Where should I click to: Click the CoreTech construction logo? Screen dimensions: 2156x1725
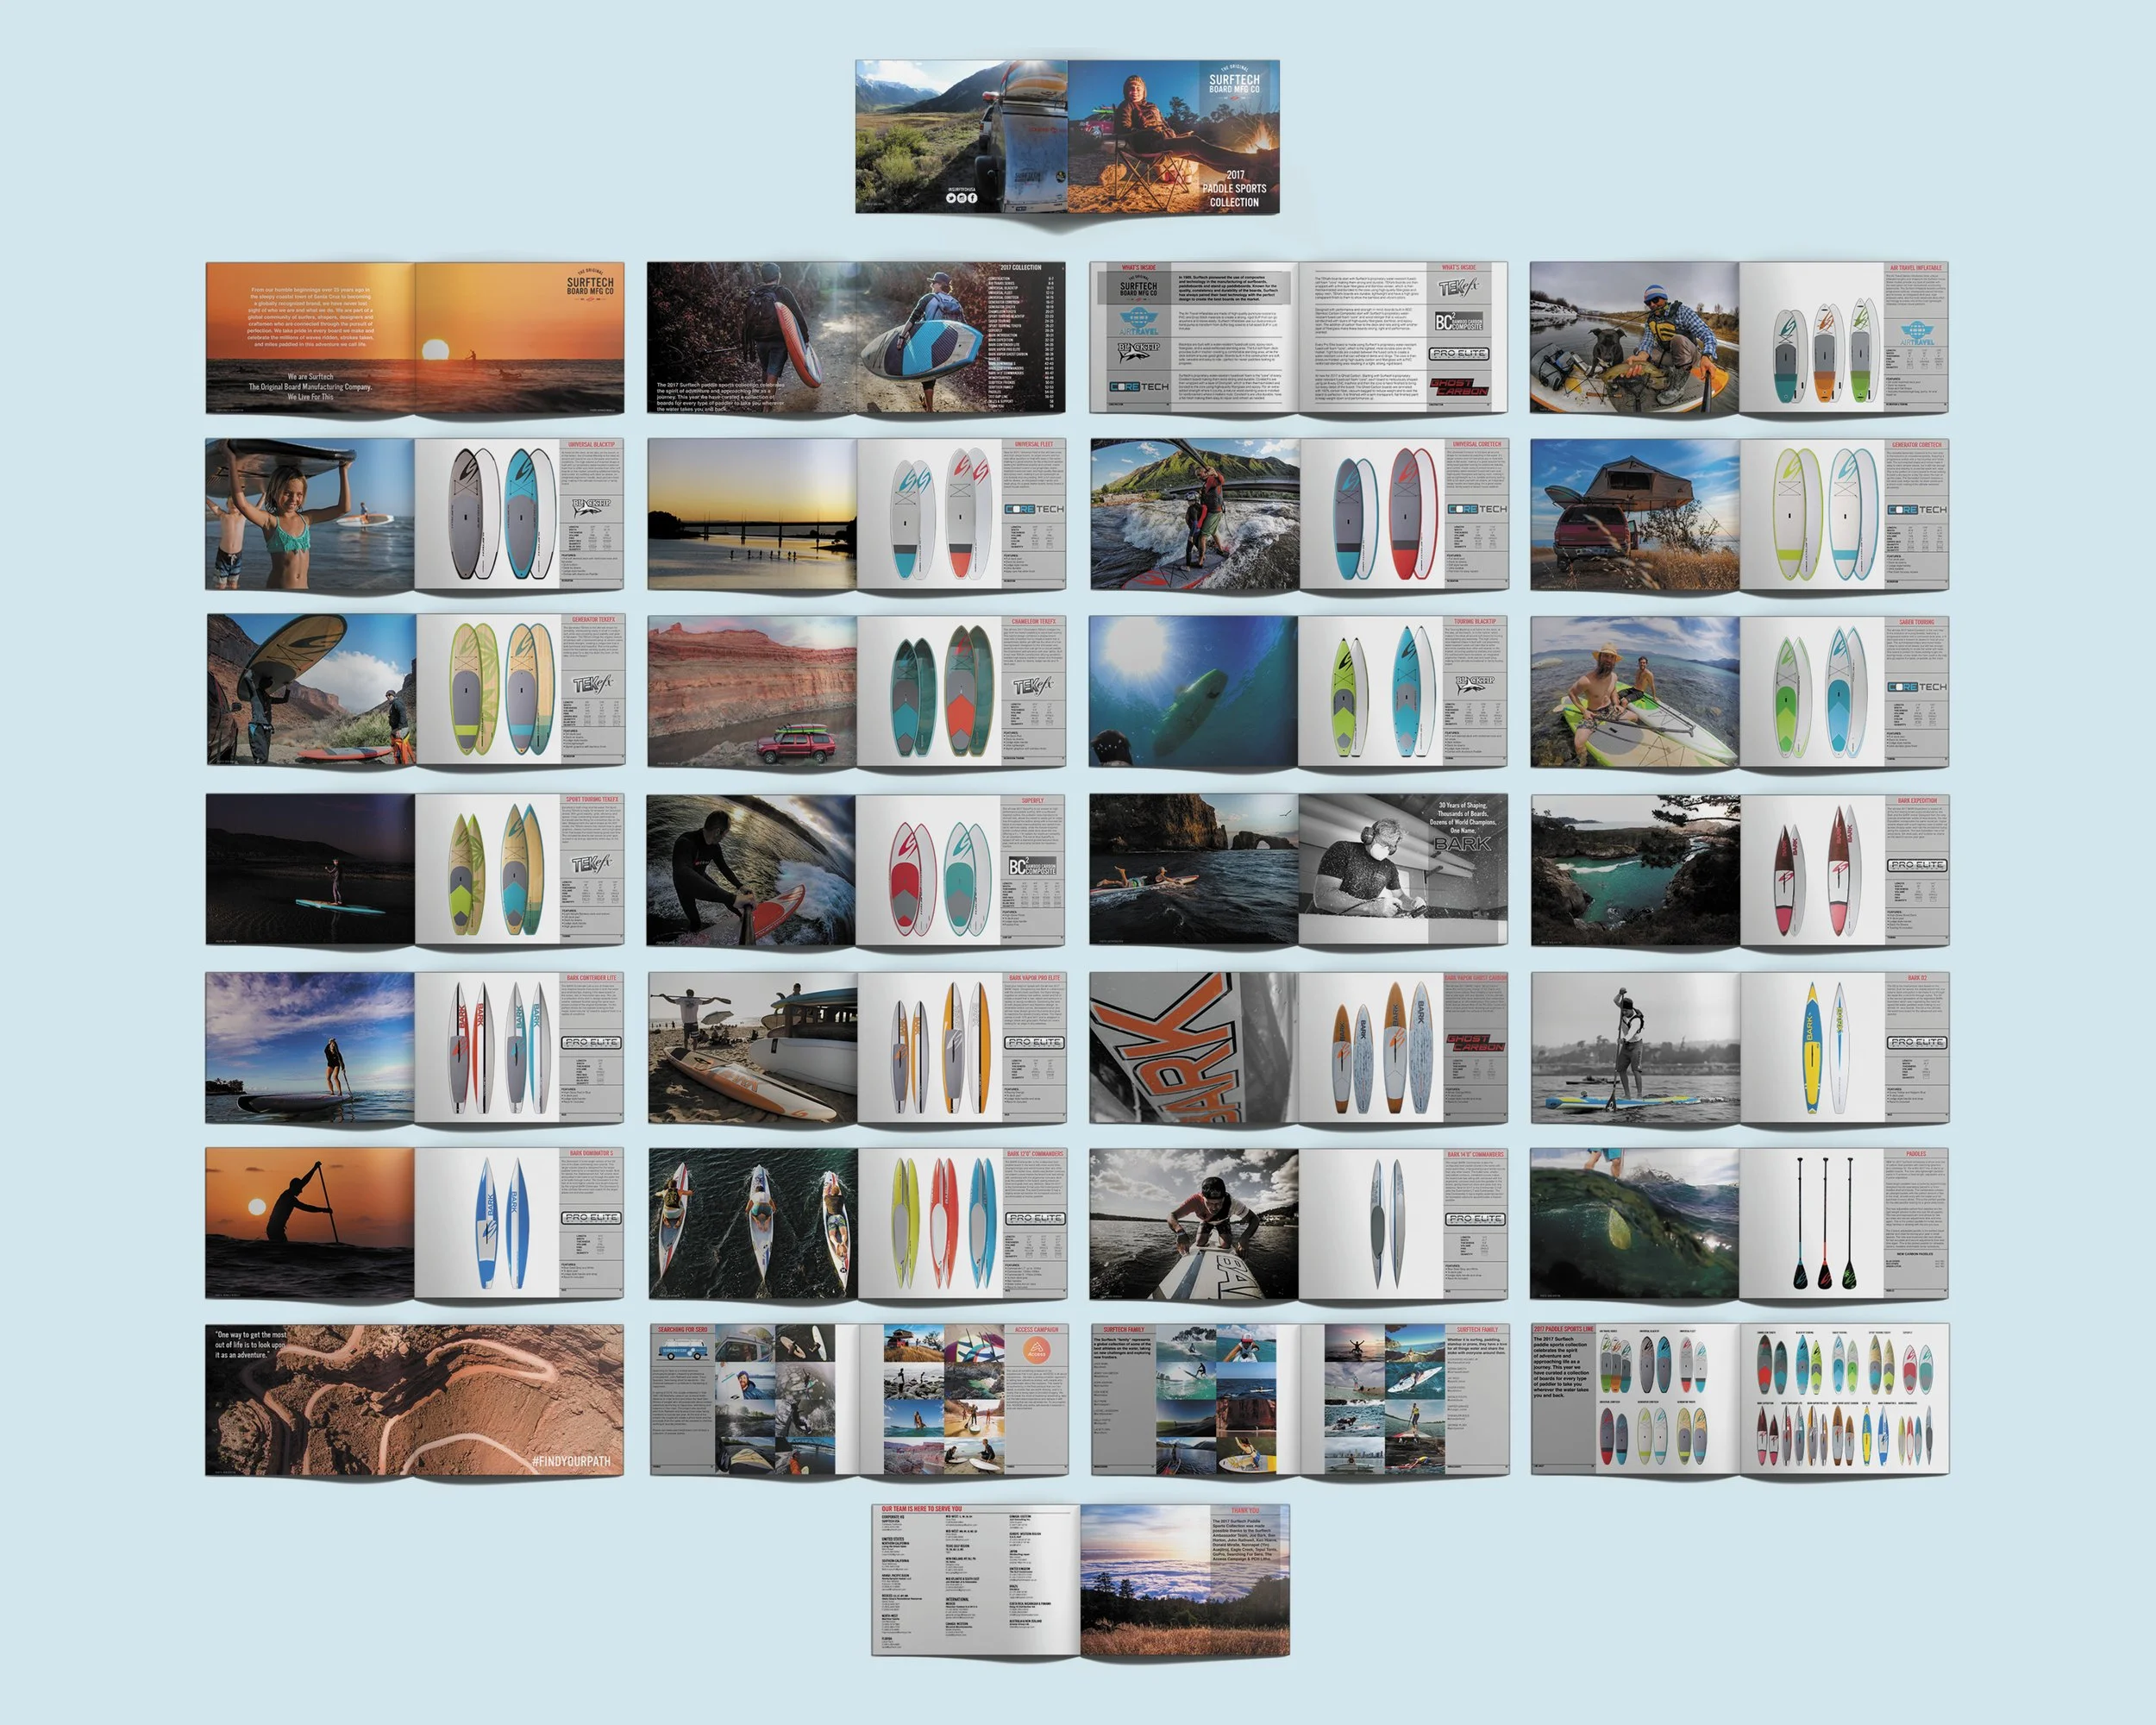(1138, 387)
